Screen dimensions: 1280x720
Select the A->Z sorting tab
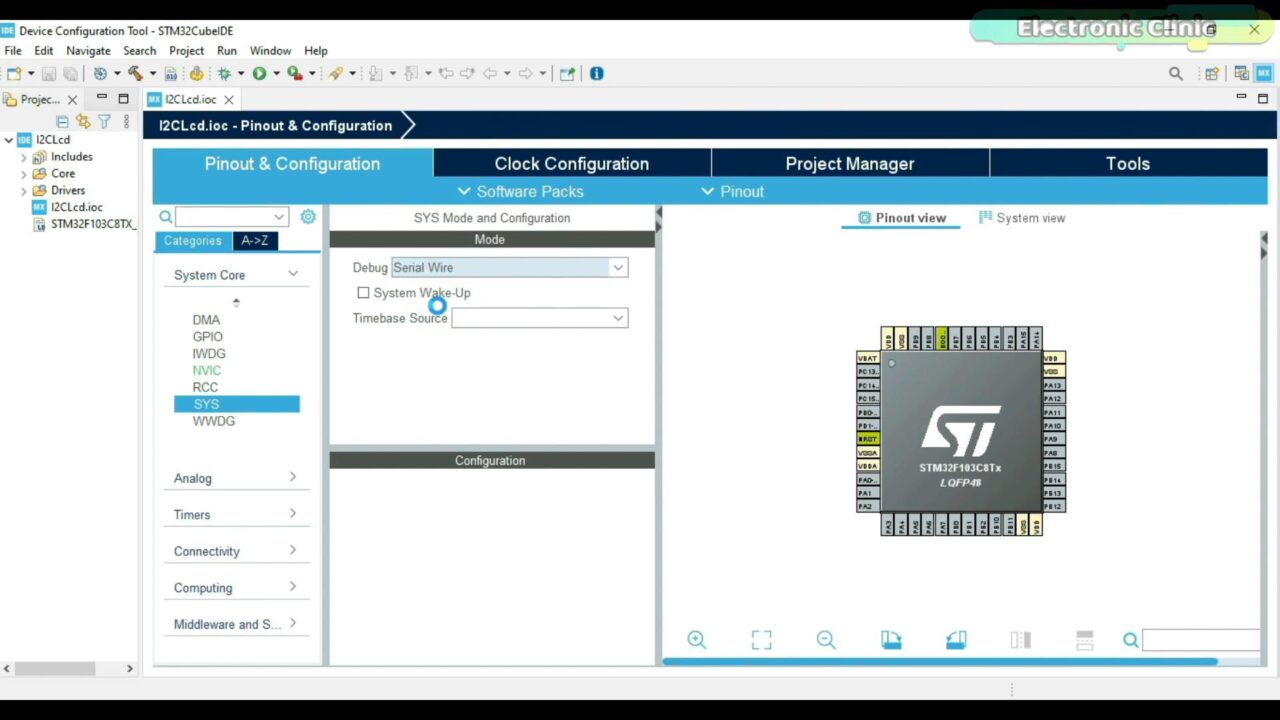tap(255, 241)
